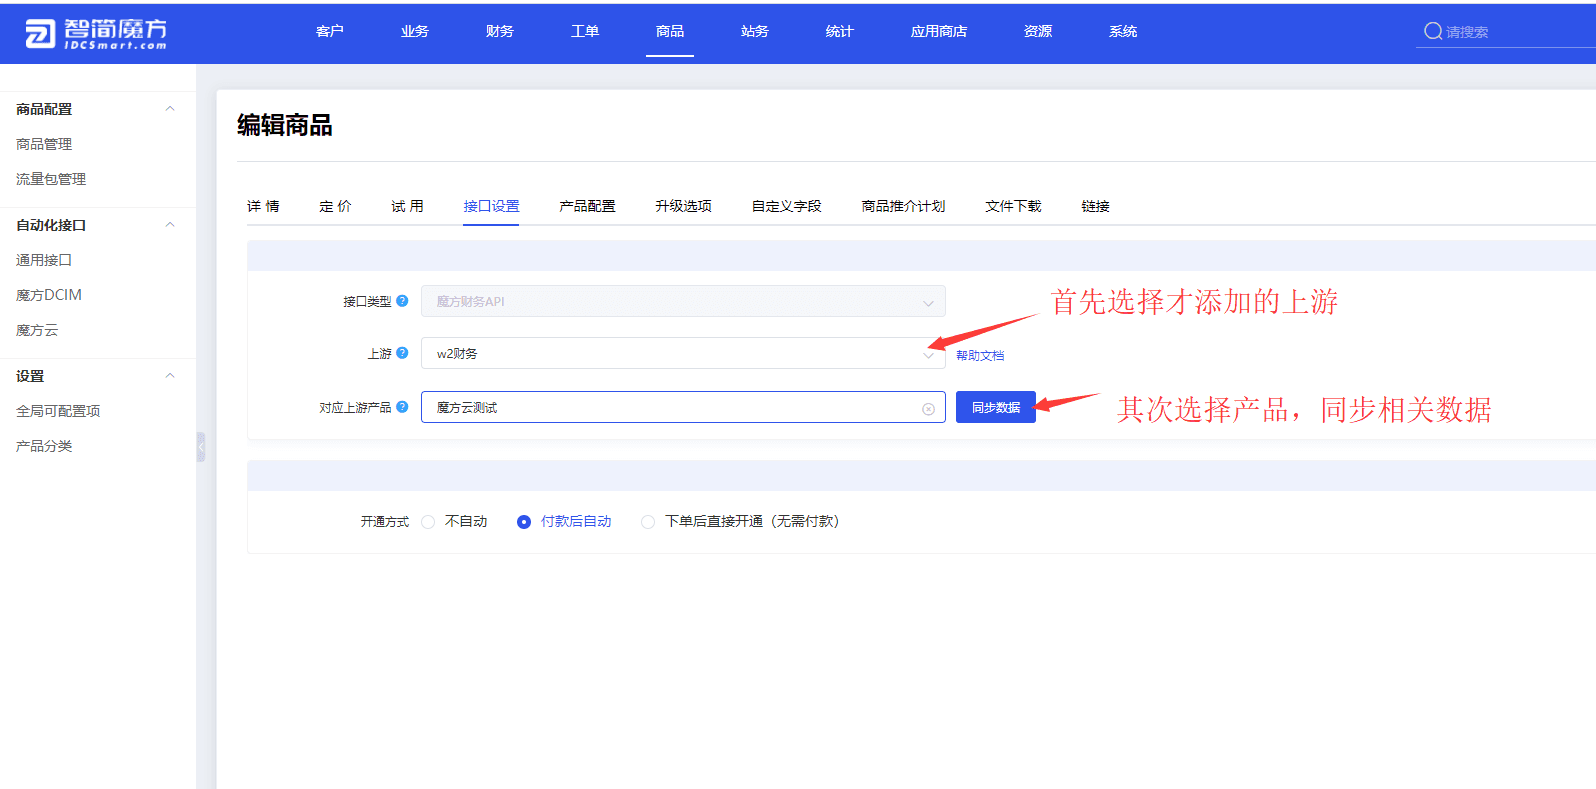1596x789 pixels.
Task: Go to 通用接口 in sidebar
Action: tap(44, 260)
